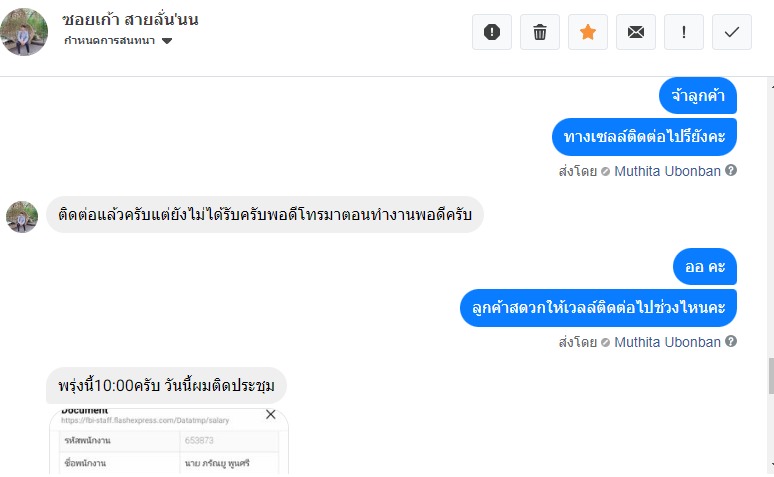
Task: Click the first Muthita Ubonban sender name
Action: point(667,170)
